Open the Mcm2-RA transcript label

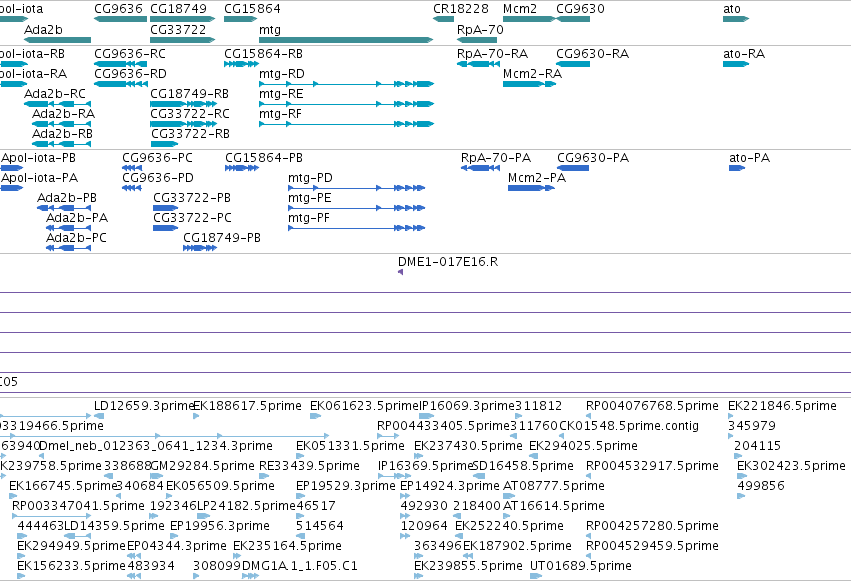532,74
